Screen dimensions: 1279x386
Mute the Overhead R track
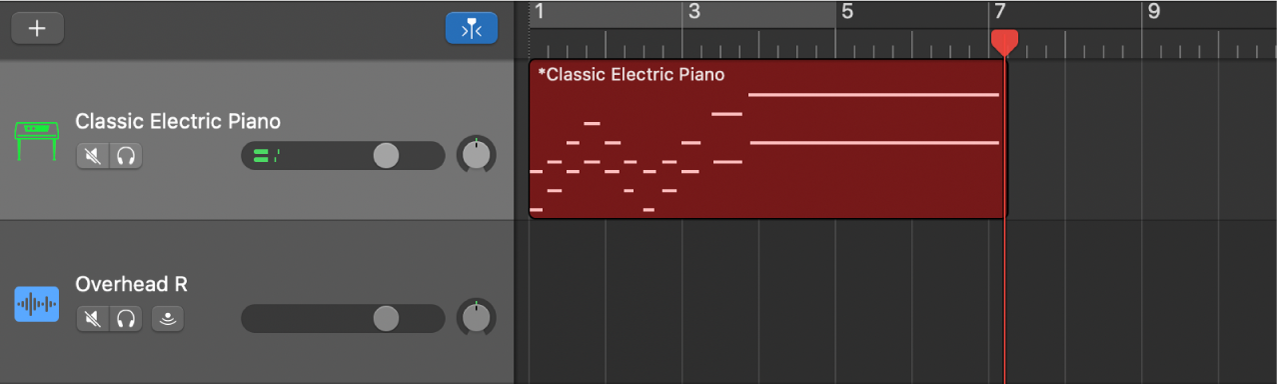pyautogui.click(x=93, y=319)
